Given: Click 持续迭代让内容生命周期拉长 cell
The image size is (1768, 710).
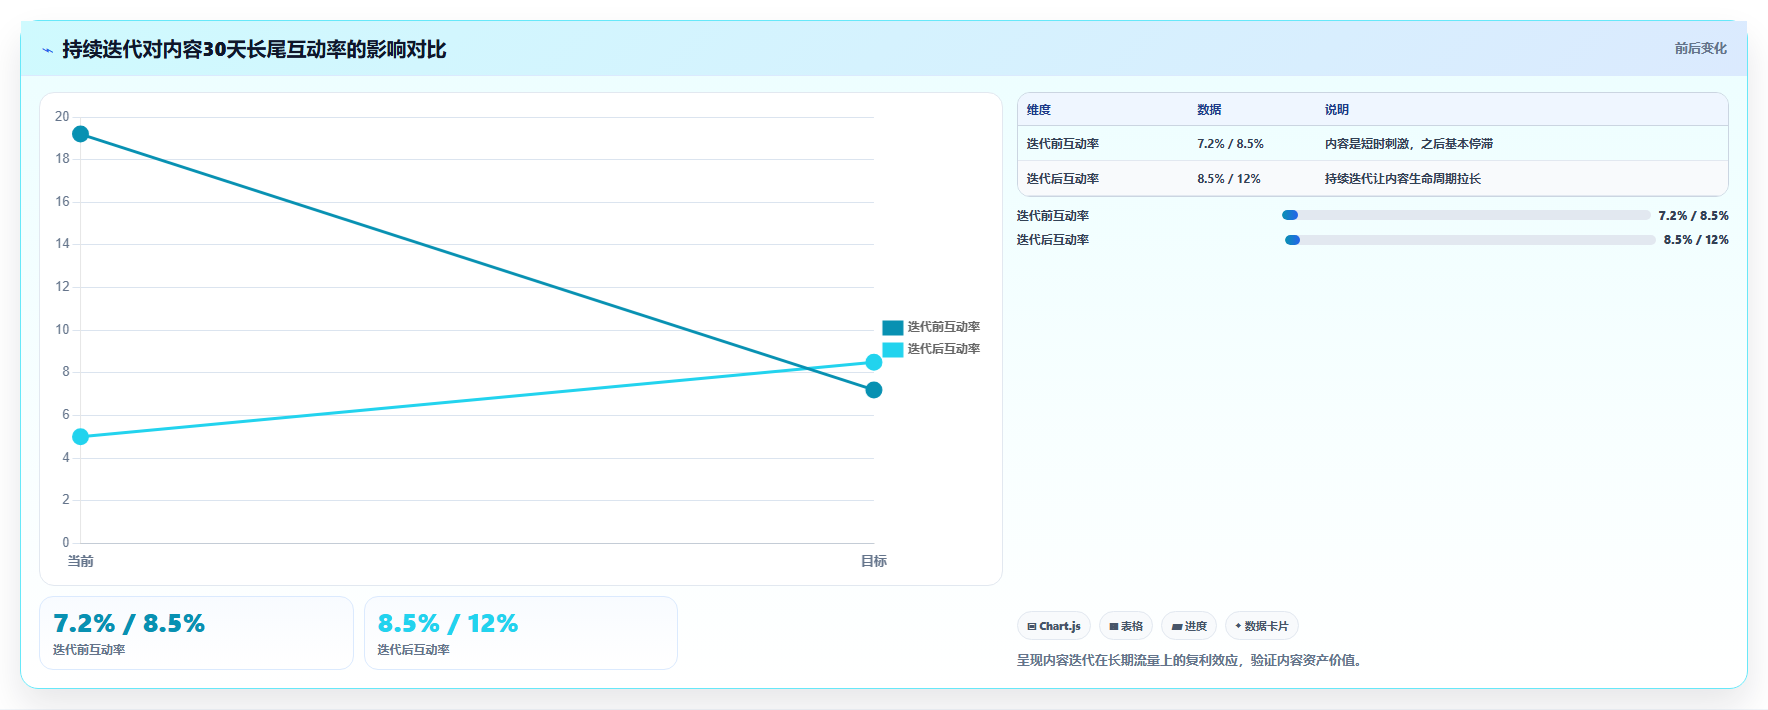Looking at the screenshot, I should pos(1402,179).
